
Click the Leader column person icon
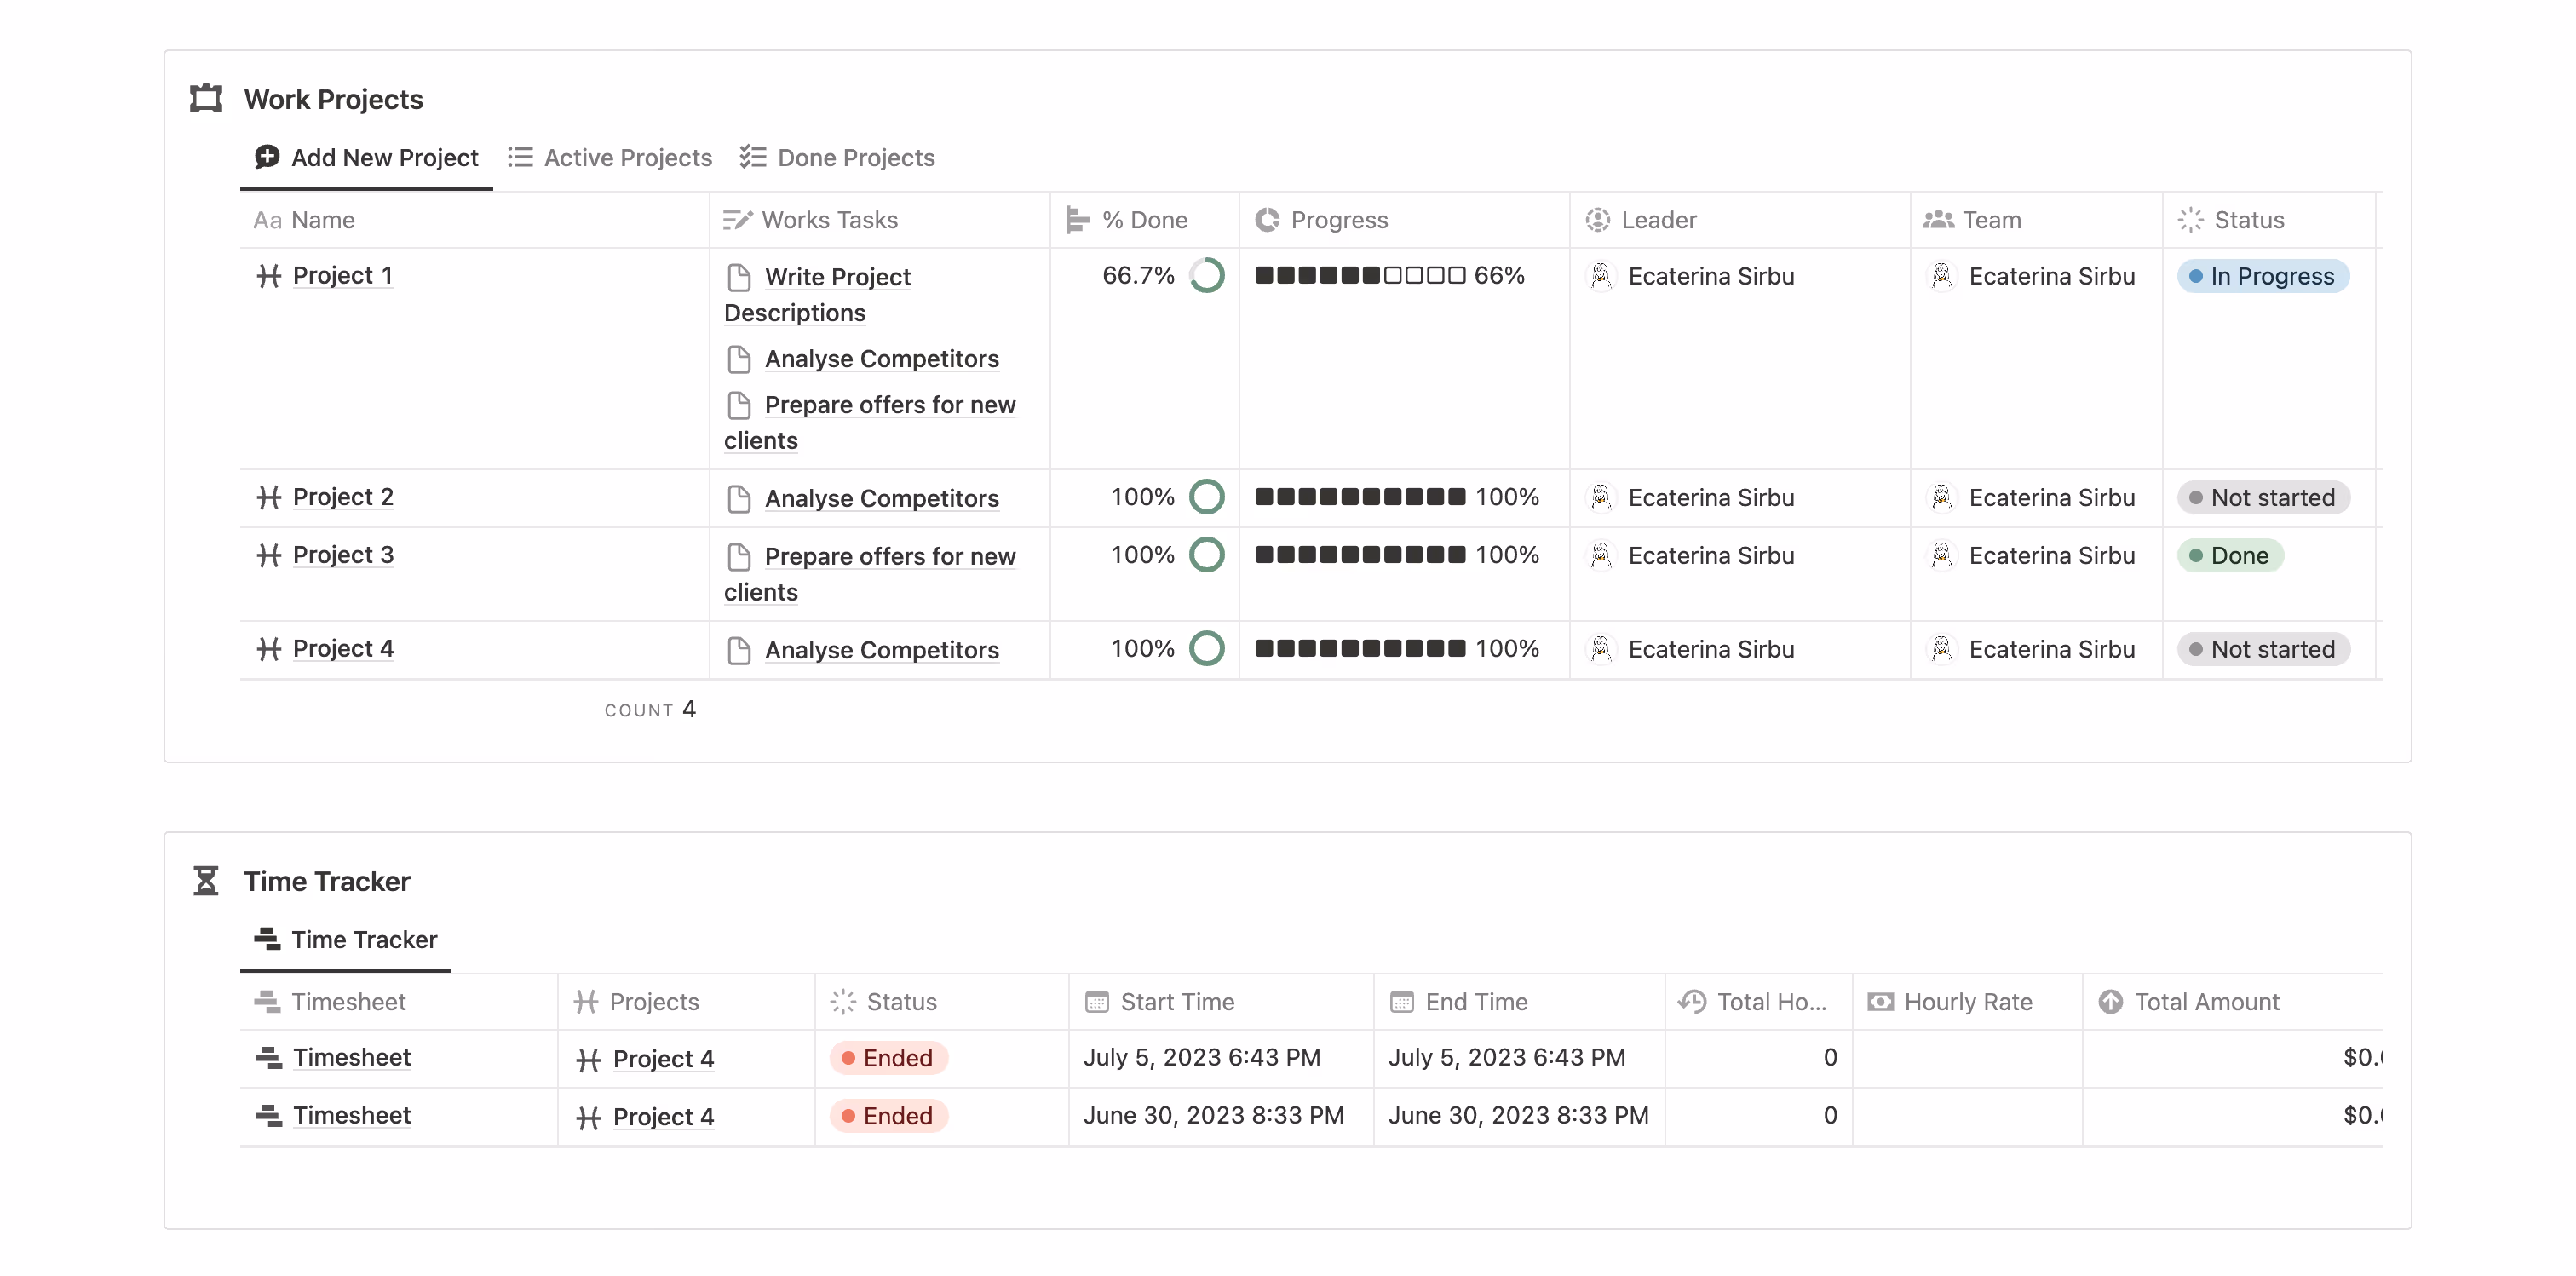point(1597,219)
